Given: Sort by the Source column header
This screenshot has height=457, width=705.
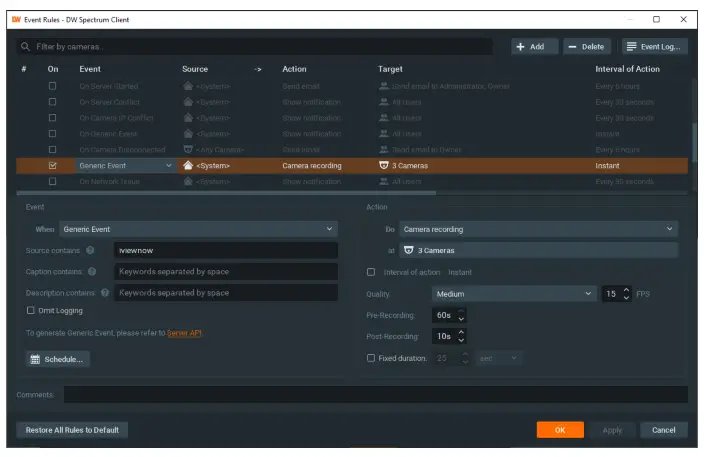Looking at the screenshot, I should (195, 69).
